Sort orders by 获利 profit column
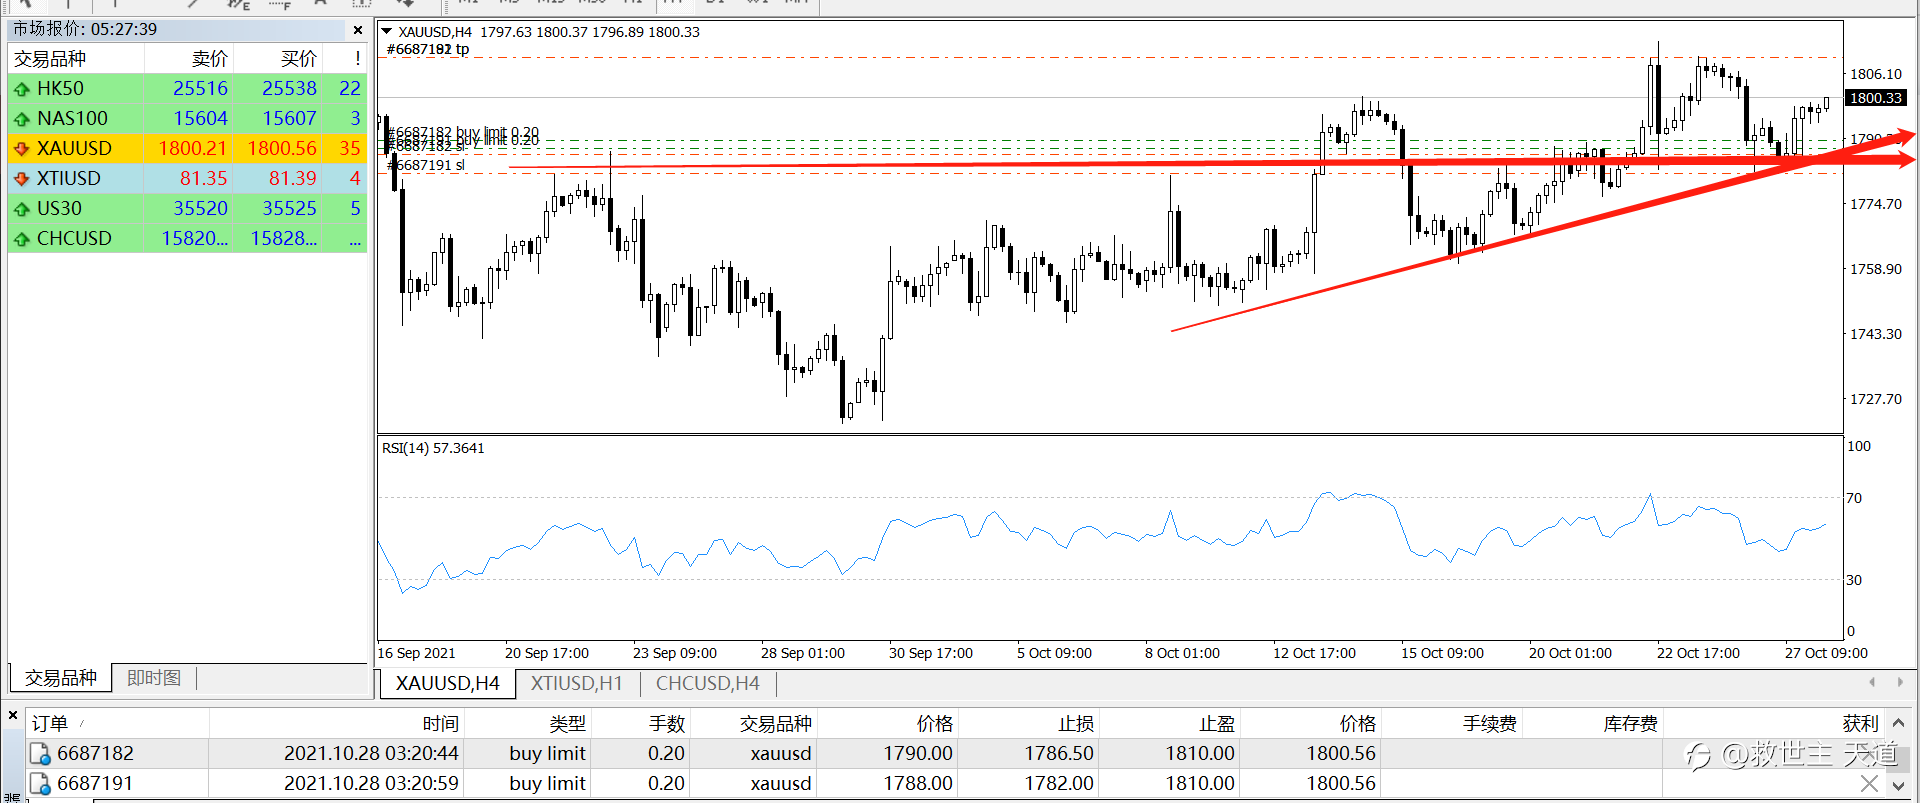This screenshot has height=803, width=1920. 1860,723
